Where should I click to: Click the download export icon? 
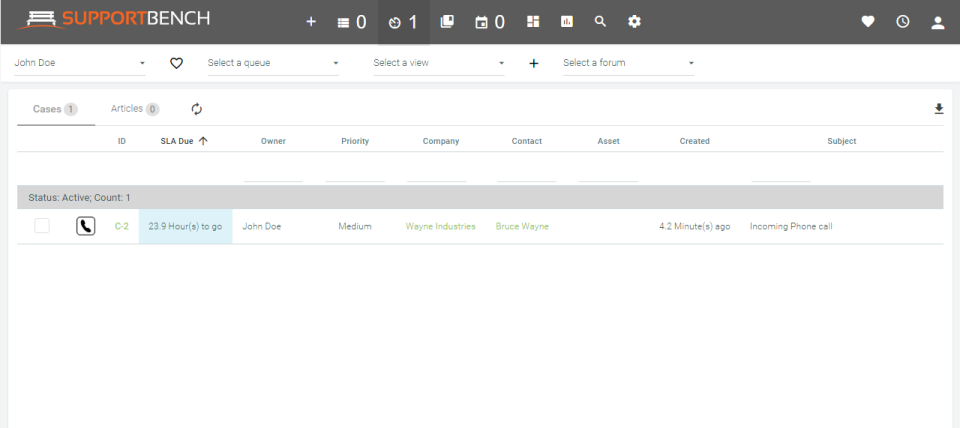point(939,109)
